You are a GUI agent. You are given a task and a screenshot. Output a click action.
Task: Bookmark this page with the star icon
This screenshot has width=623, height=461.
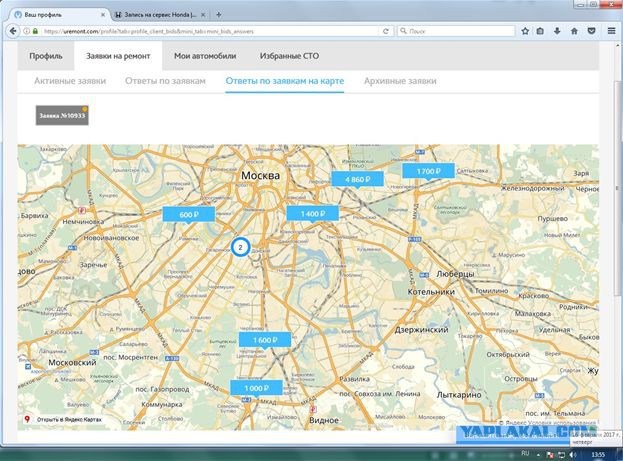point(525,31)
